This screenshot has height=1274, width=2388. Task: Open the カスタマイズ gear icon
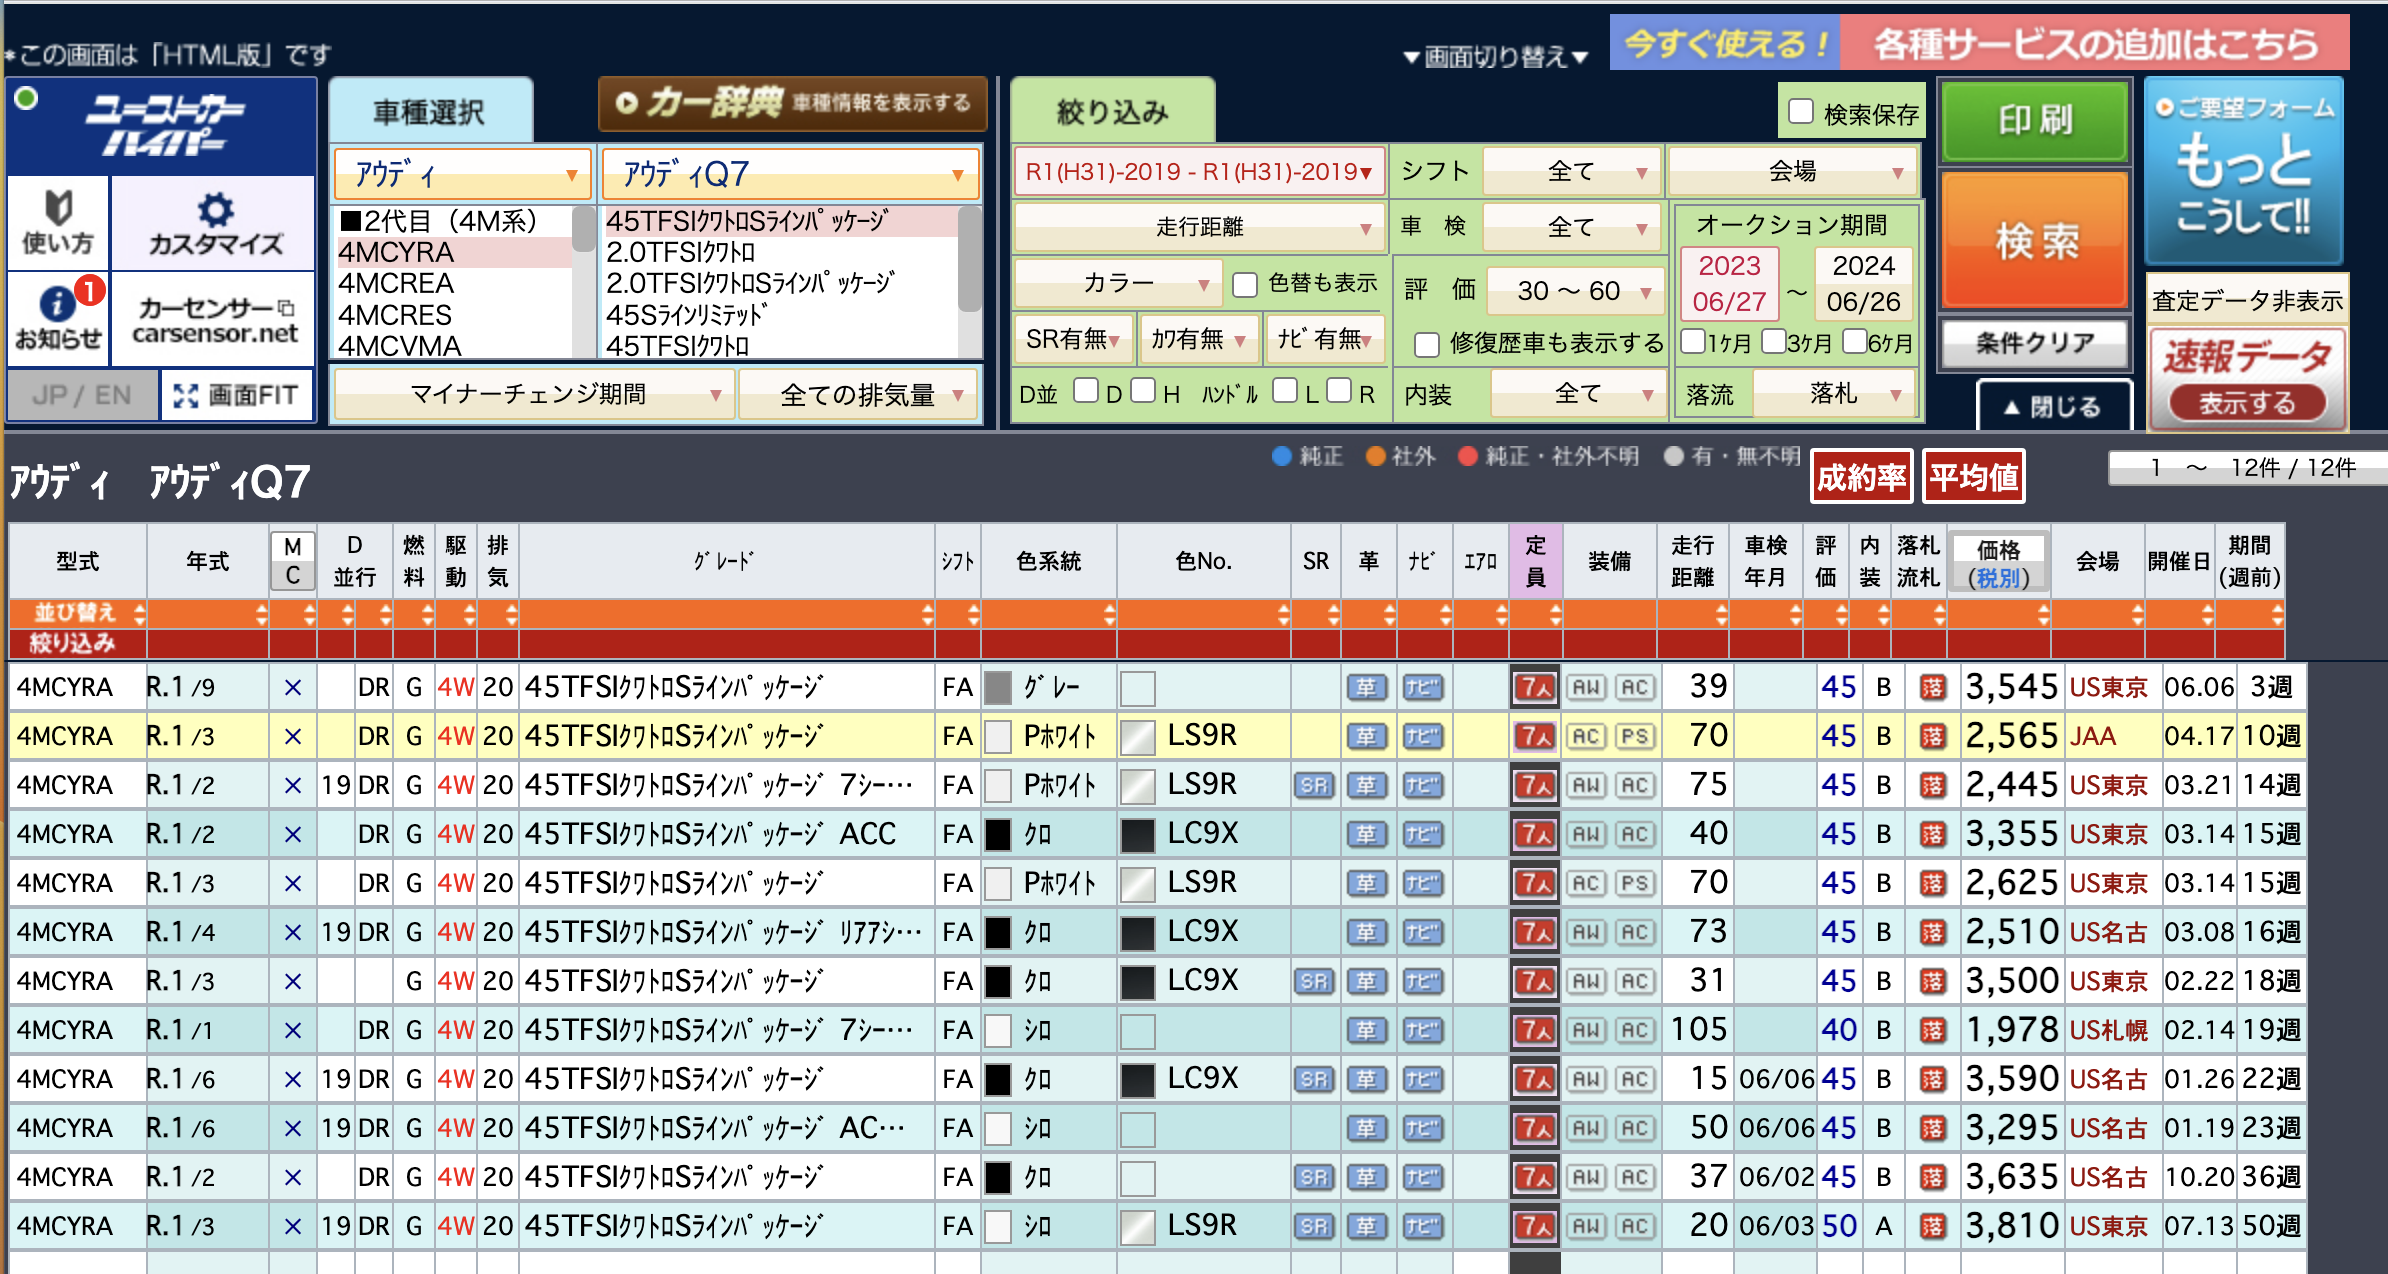tap(214, 222)
